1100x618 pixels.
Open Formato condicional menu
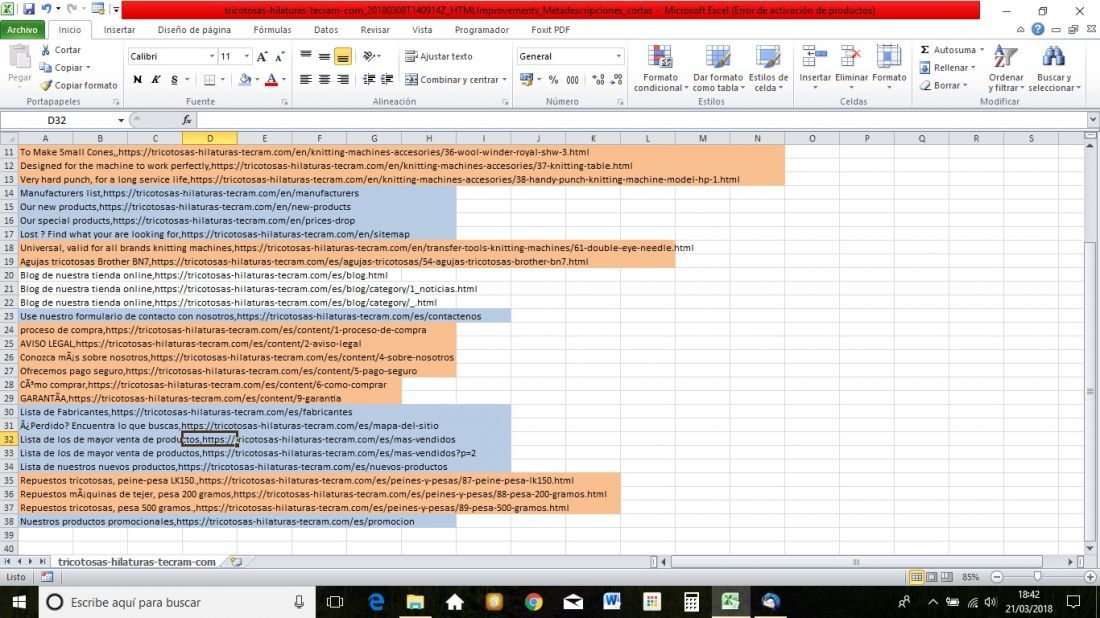click(x=660, y=68)
